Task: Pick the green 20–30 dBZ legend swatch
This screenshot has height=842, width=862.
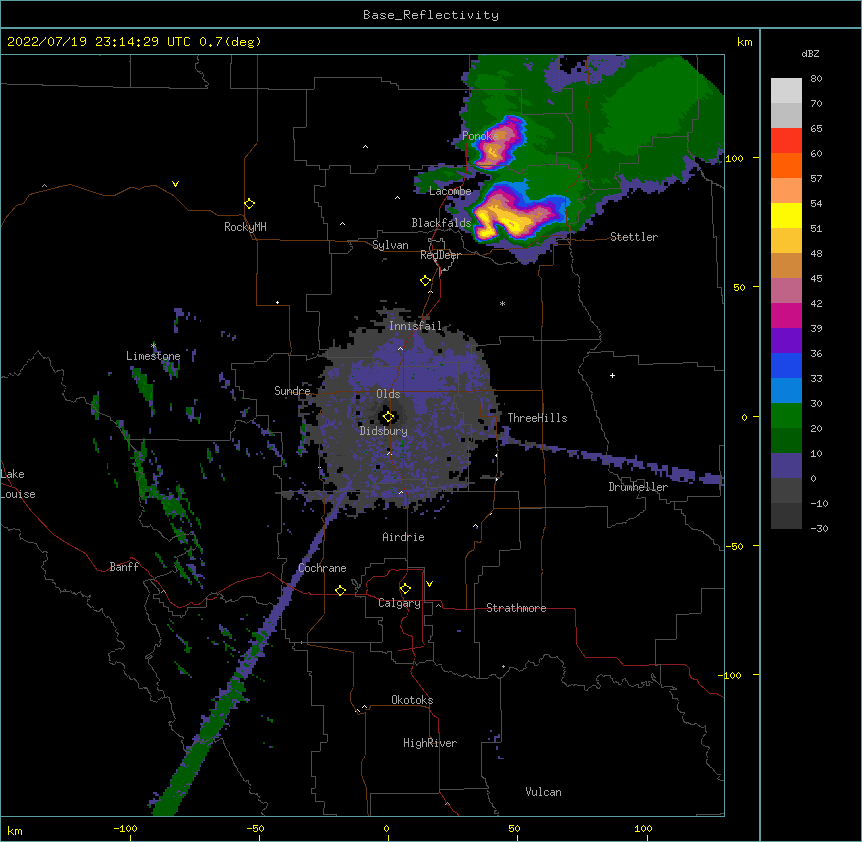Action: click(786, 416)
